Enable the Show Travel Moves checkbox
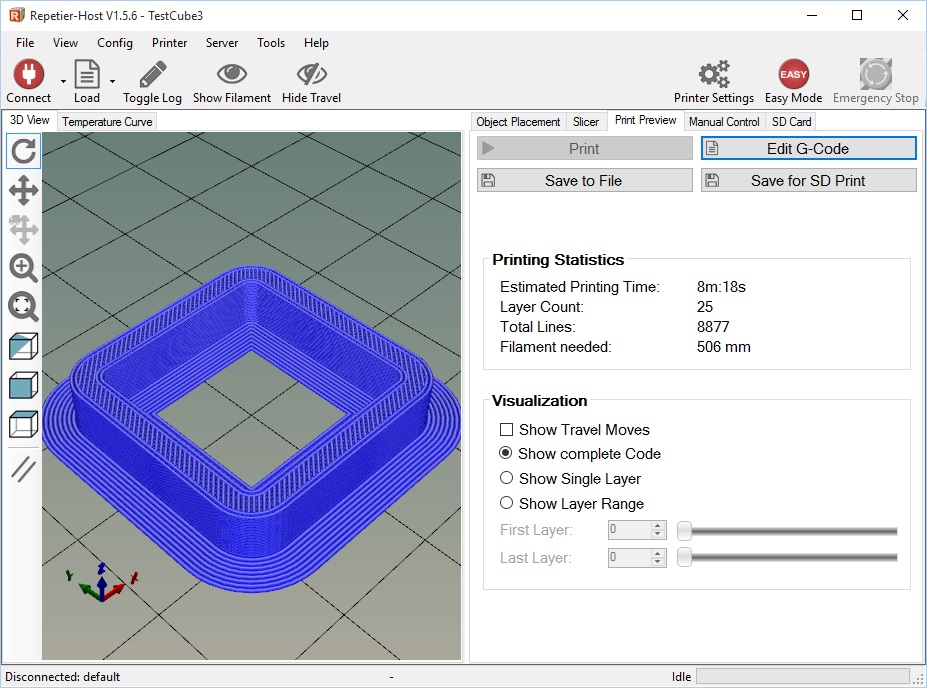The image size is (927, 688). [x=506, y=430]
